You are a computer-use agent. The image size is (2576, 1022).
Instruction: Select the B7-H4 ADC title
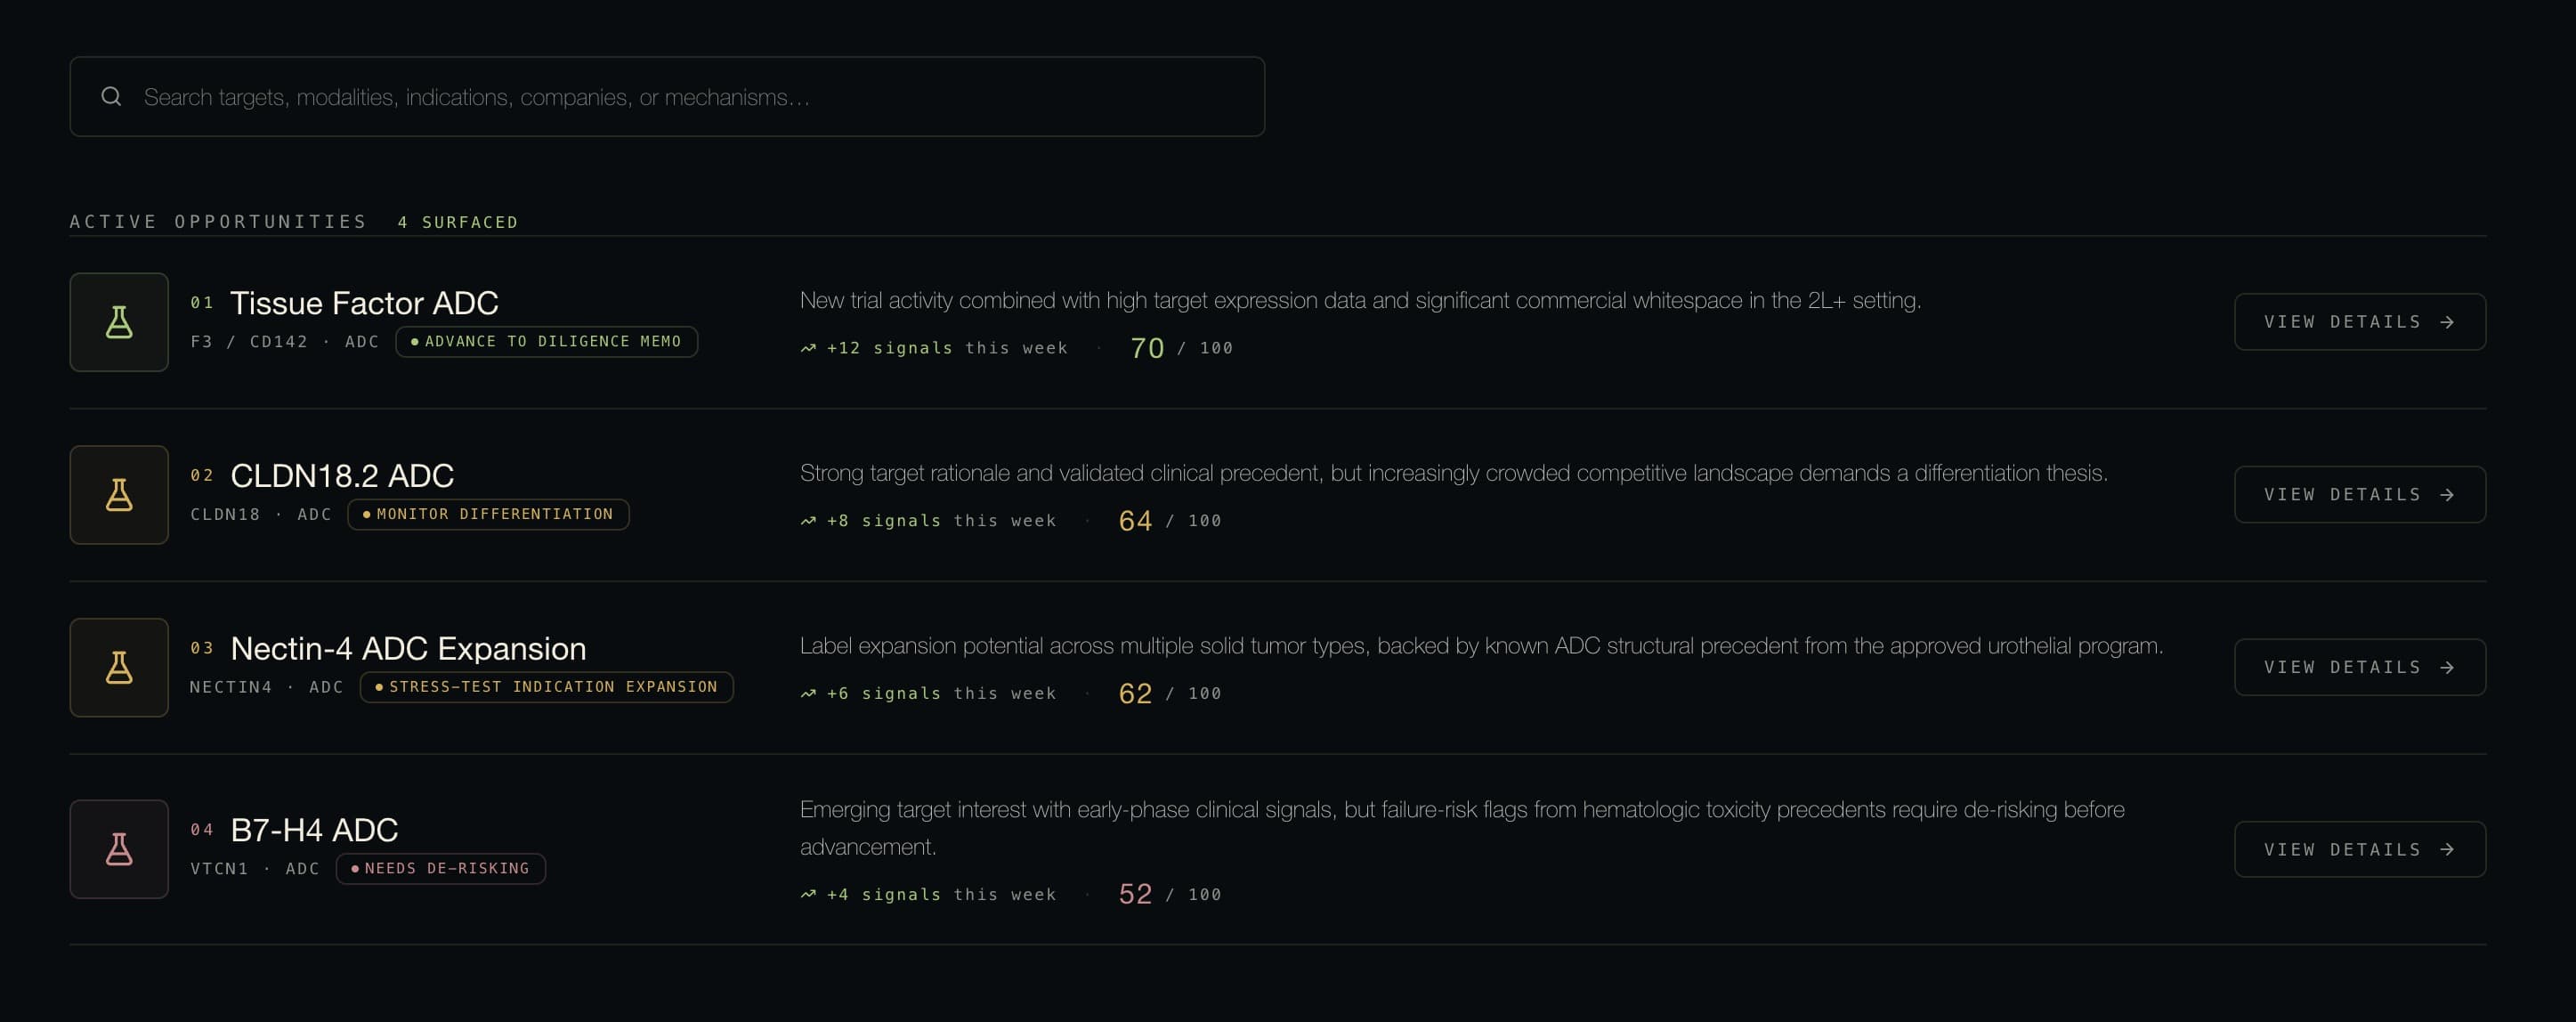click(314, 829)
